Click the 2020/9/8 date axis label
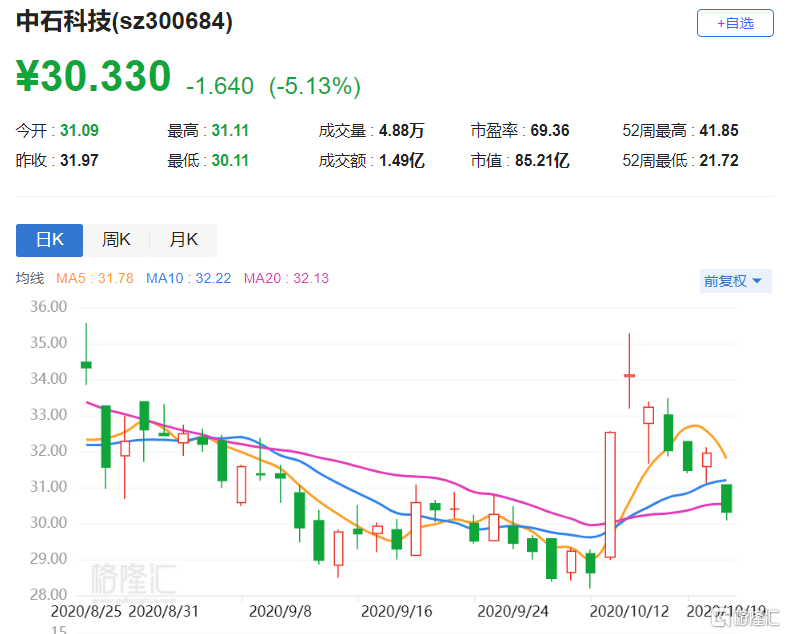Screen dimensions: 786x634 coord(280,611)
